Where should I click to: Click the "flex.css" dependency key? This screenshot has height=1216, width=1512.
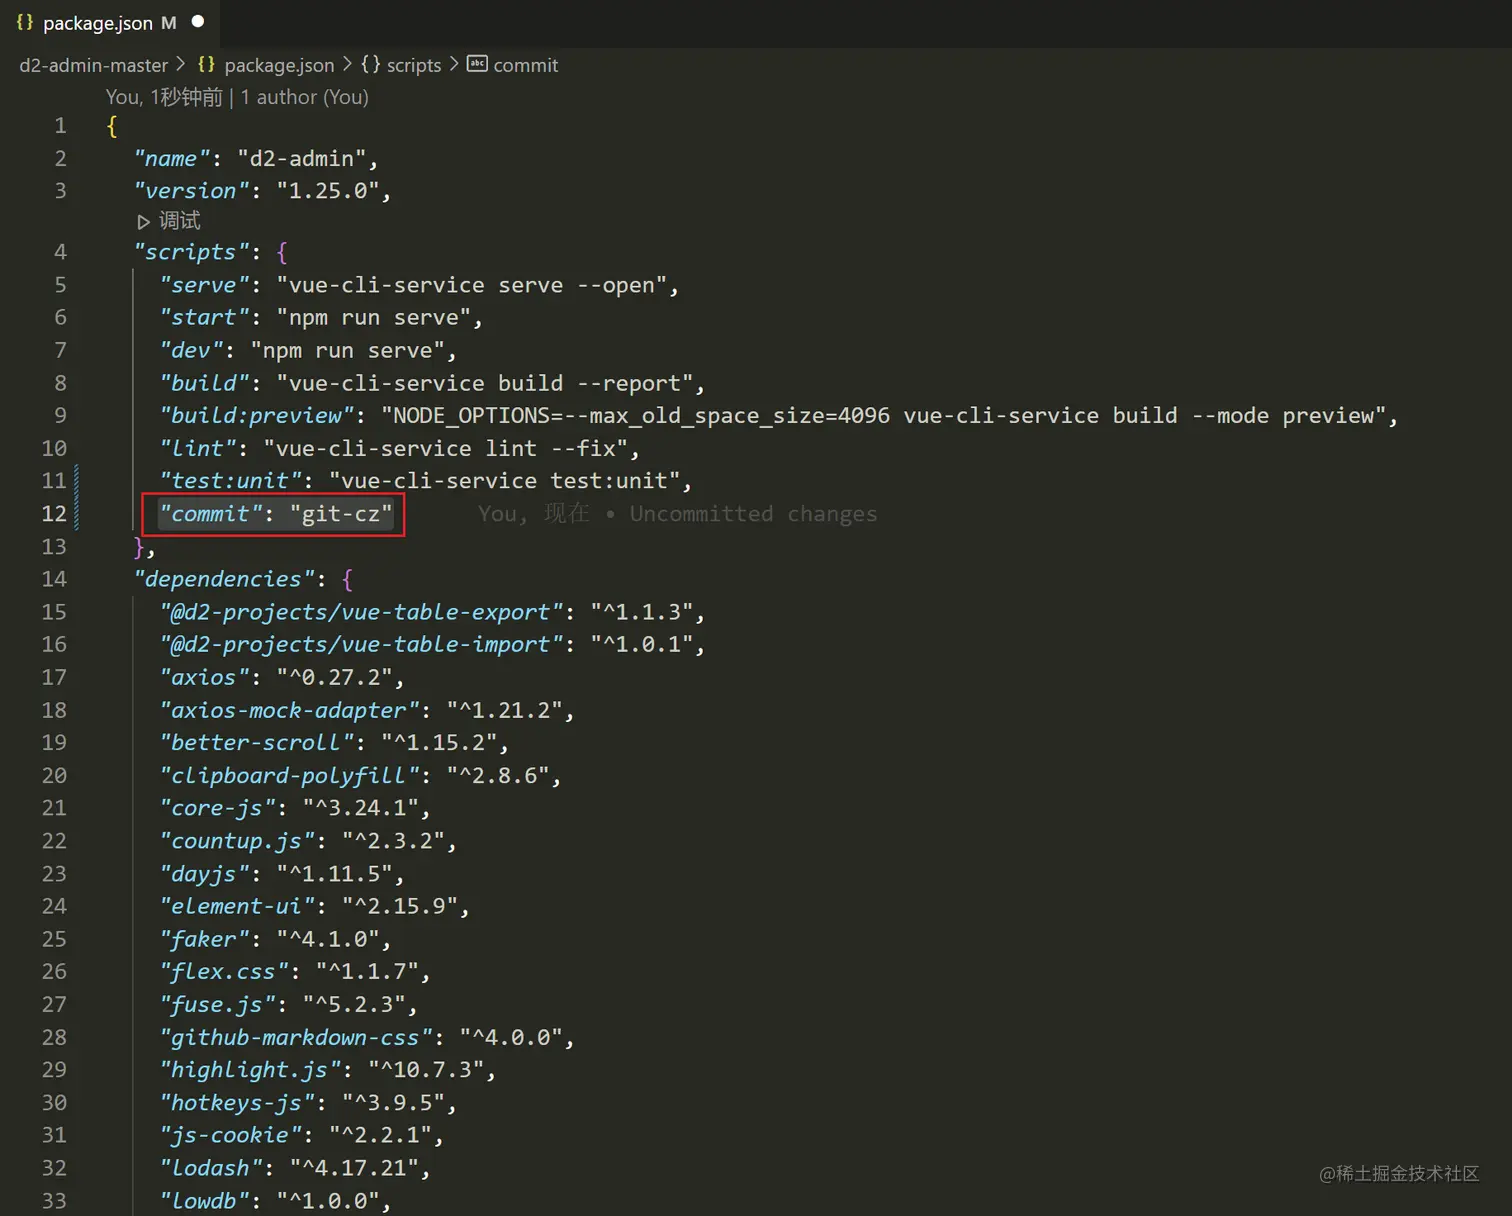click(224, 972)
